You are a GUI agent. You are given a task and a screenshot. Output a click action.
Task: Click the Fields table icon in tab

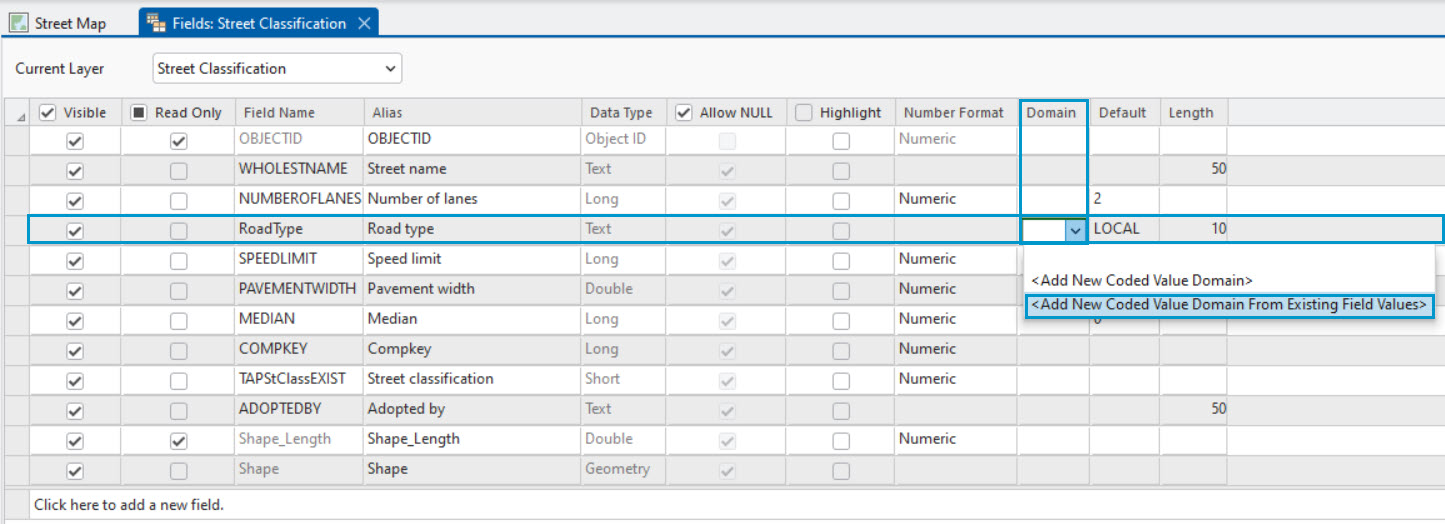[x=157, y=23]
